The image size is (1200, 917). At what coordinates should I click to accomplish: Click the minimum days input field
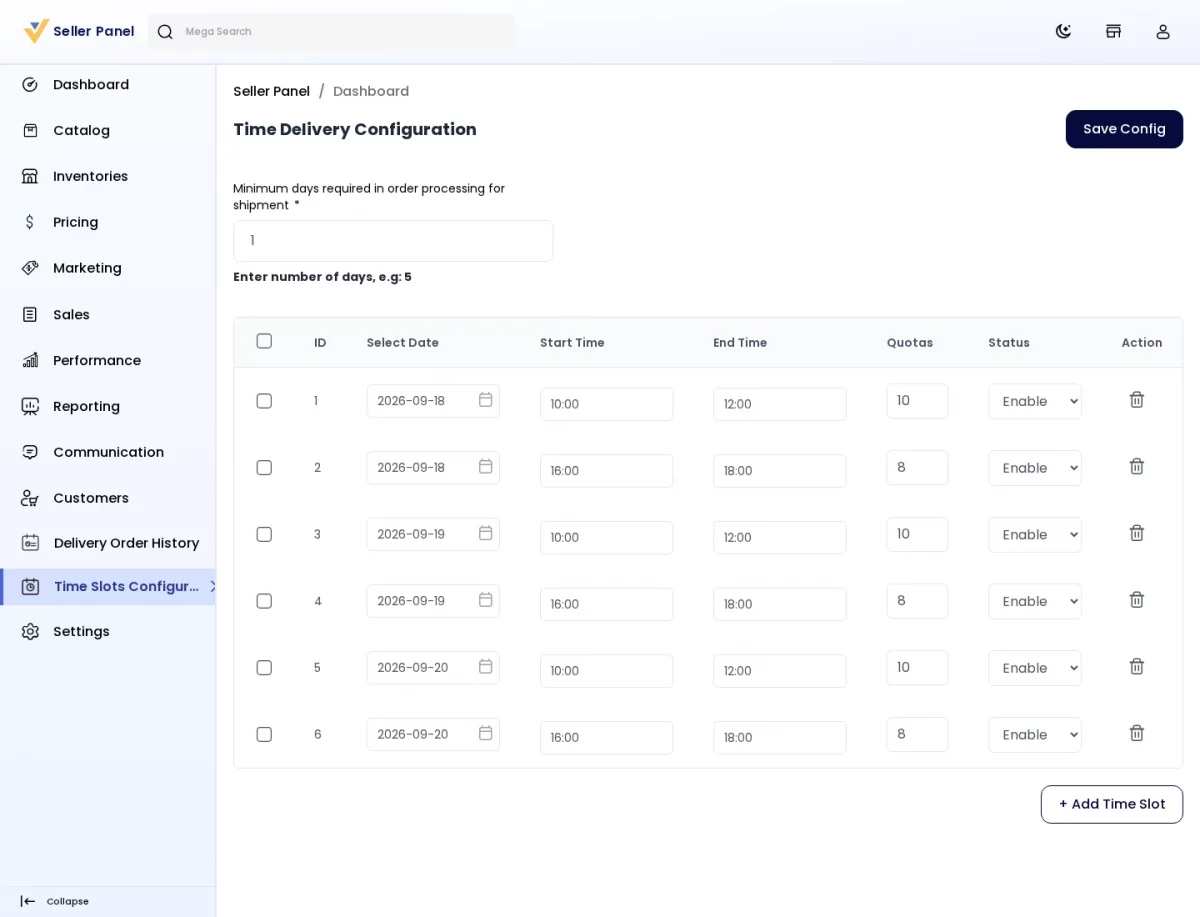click(393, 241)
